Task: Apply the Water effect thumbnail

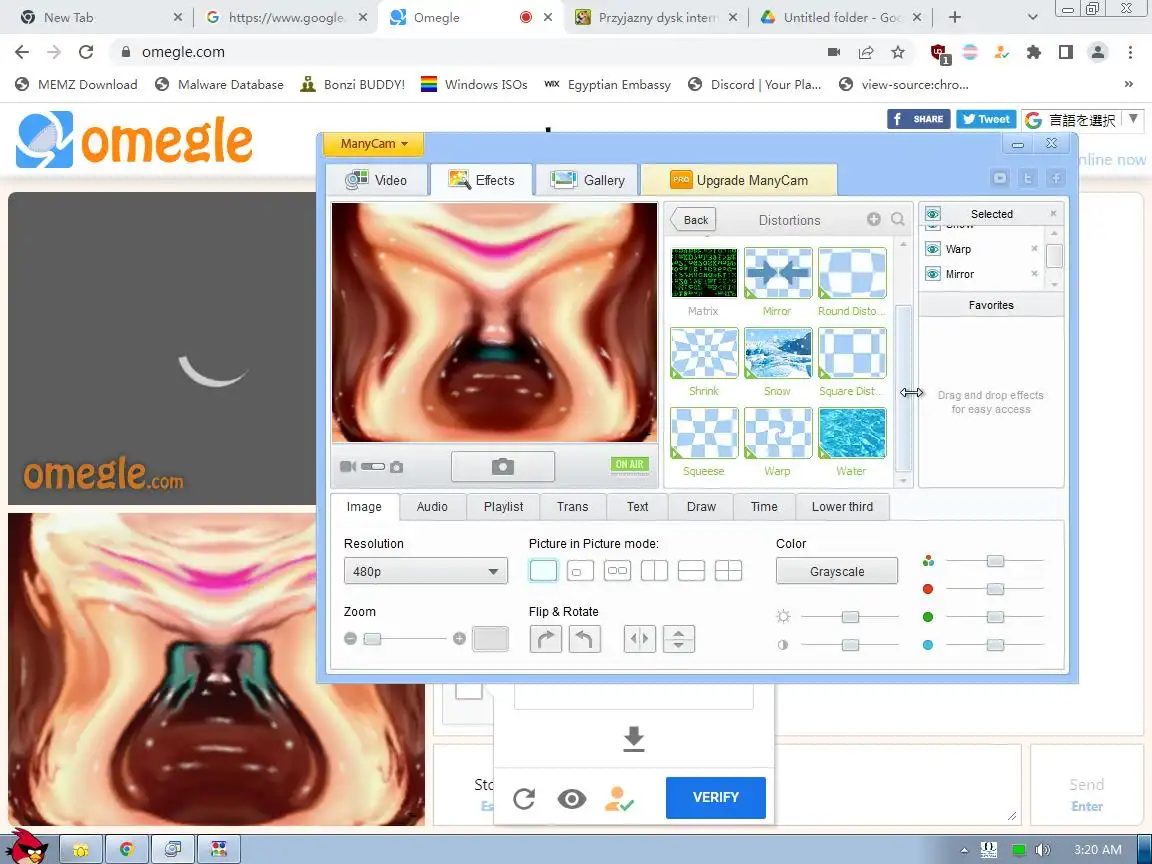Action: pos(852,433)
